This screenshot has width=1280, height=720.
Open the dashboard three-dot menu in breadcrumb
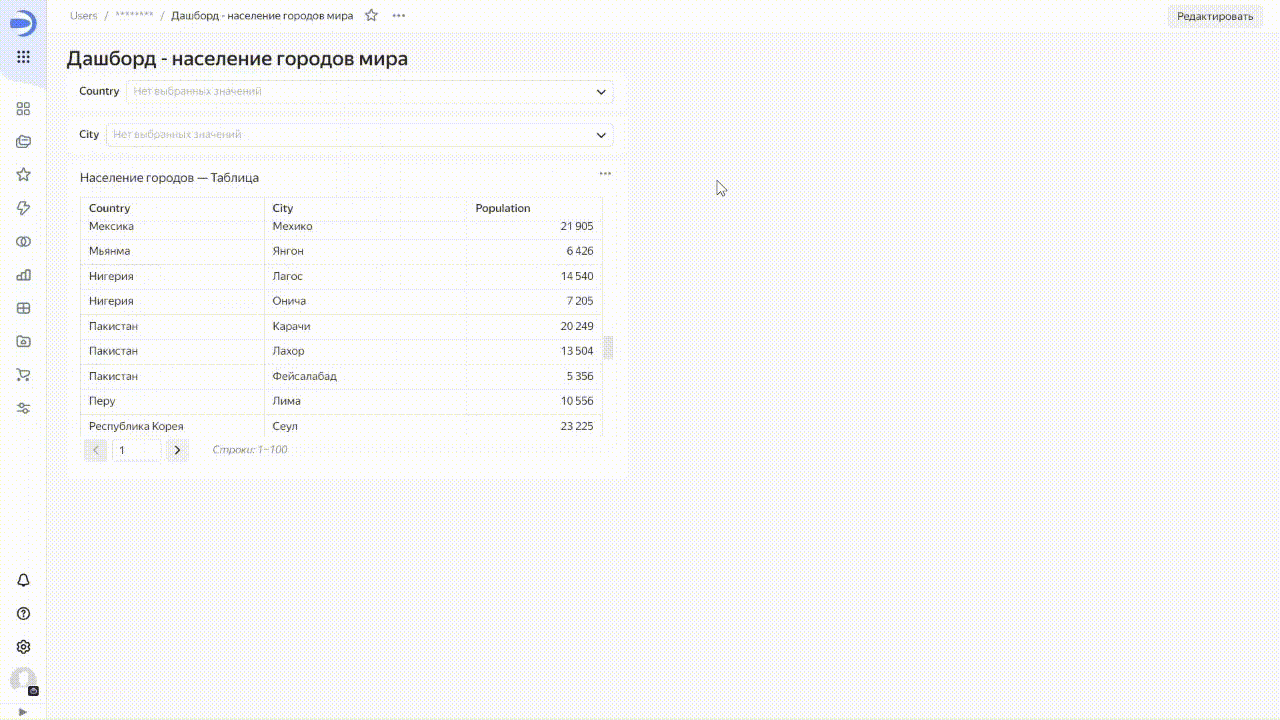[x=399, y=16]
